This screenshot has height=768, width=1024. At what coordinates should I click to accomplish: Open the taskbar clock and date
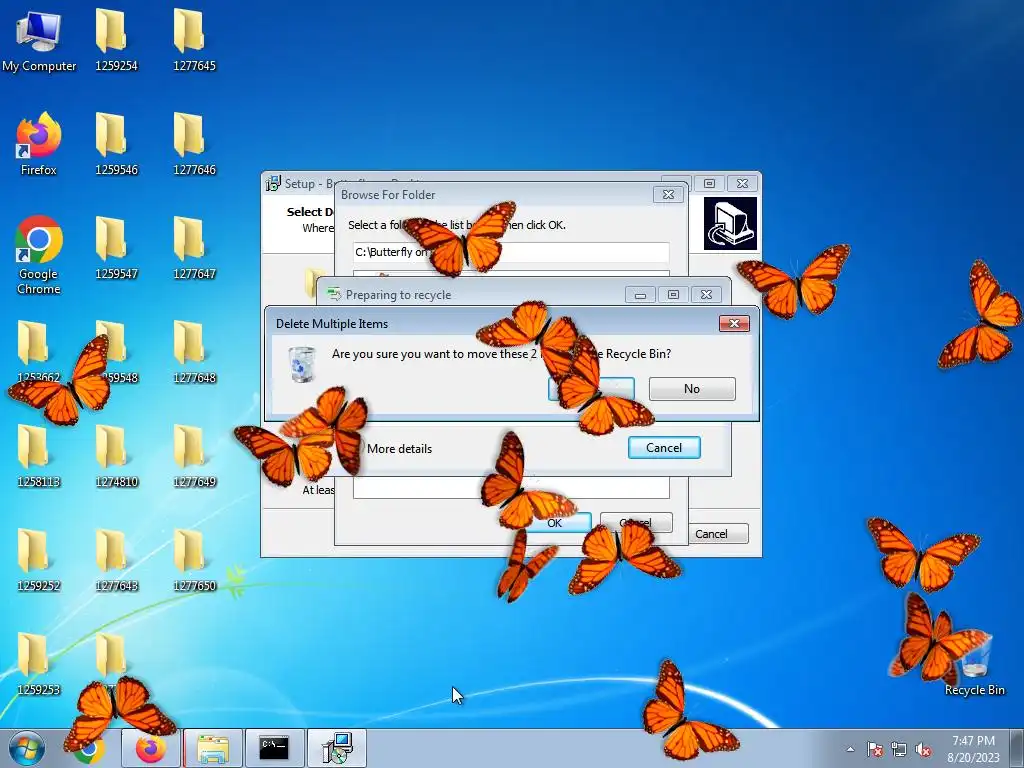click(973, 749)
